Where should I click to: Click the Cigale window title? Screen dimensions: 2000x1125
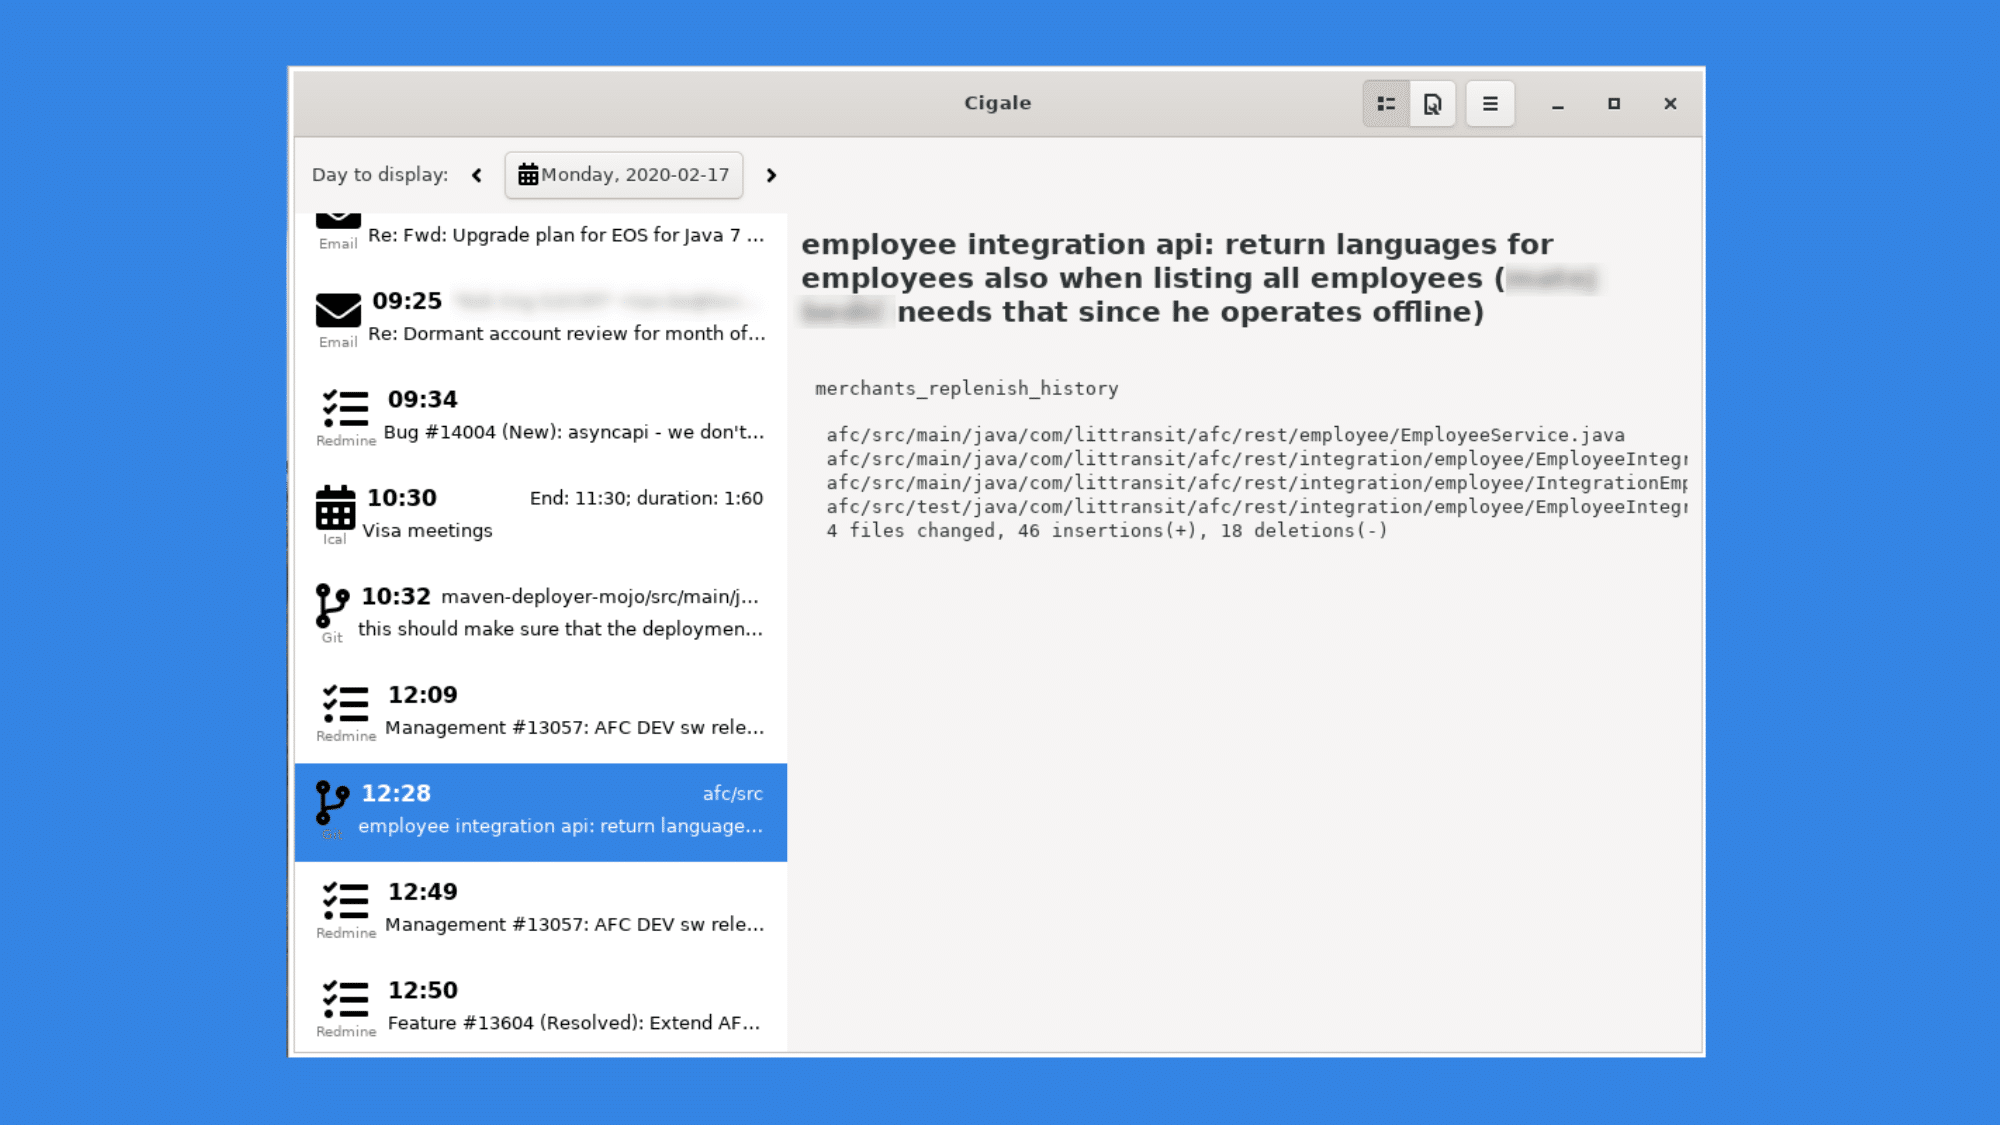(997, 103)
